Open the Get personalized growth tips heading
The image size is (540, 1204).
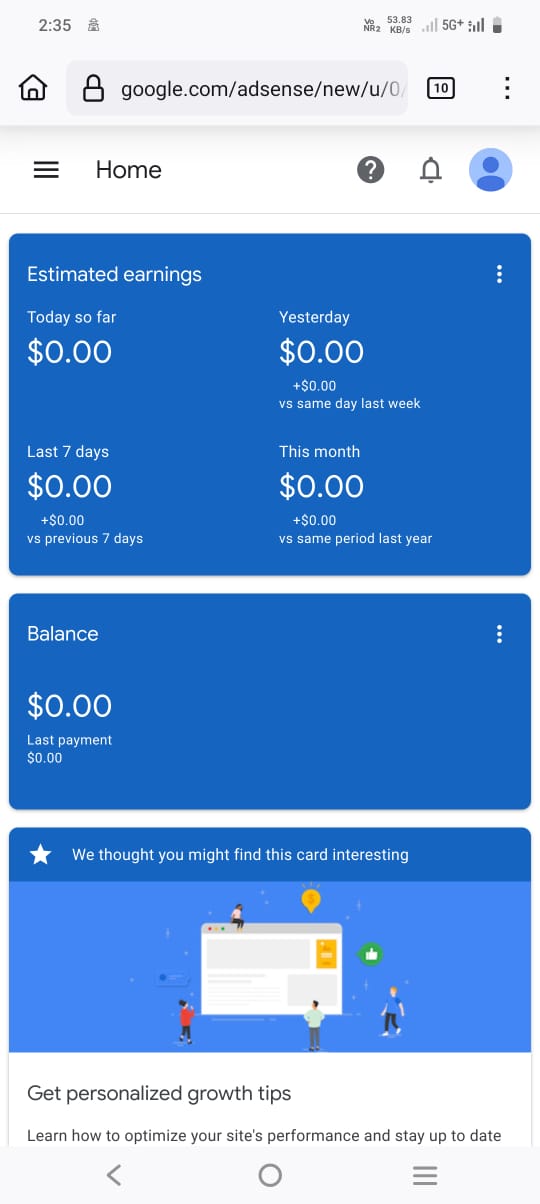159,1093
